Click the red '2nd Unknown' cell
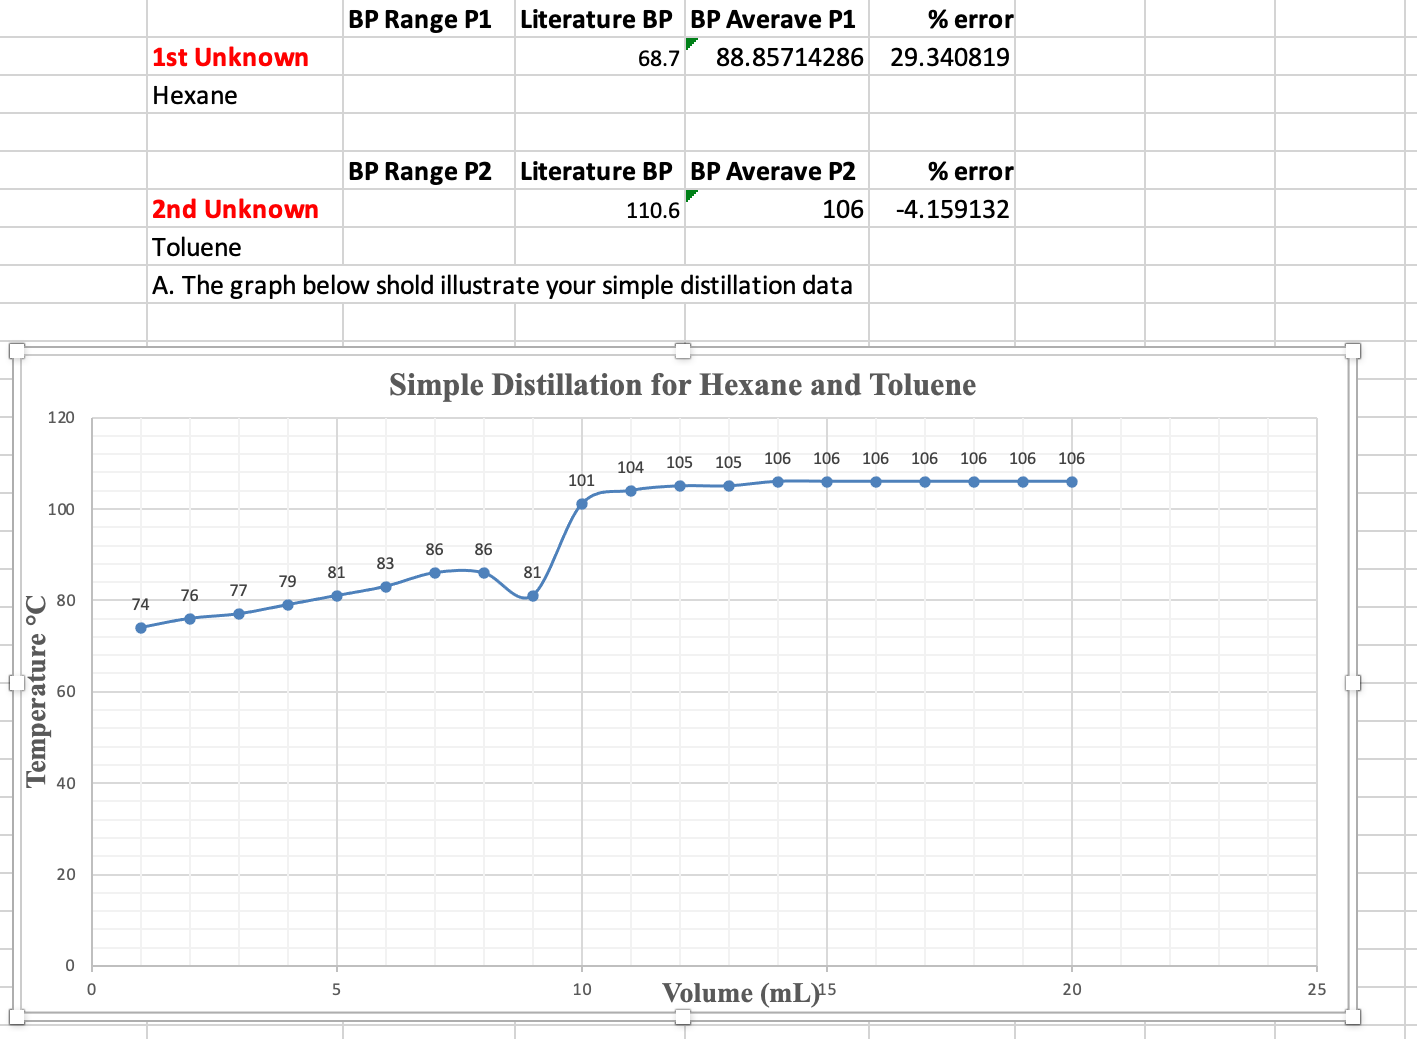The width and height of the screenshot is (1417, 1039). tap(236, 209)
